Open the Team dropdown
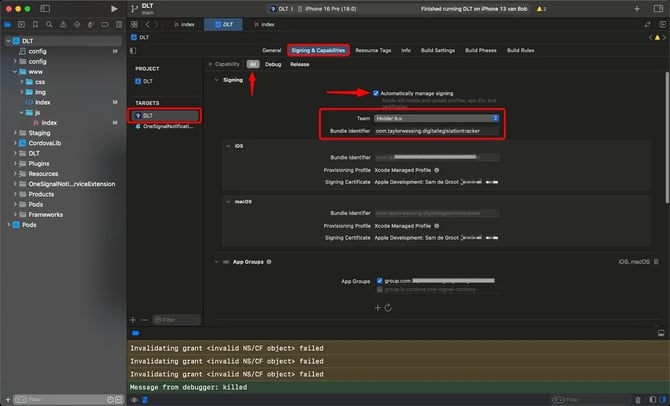The width and height of the screenshot is (670, 406). 436,118
